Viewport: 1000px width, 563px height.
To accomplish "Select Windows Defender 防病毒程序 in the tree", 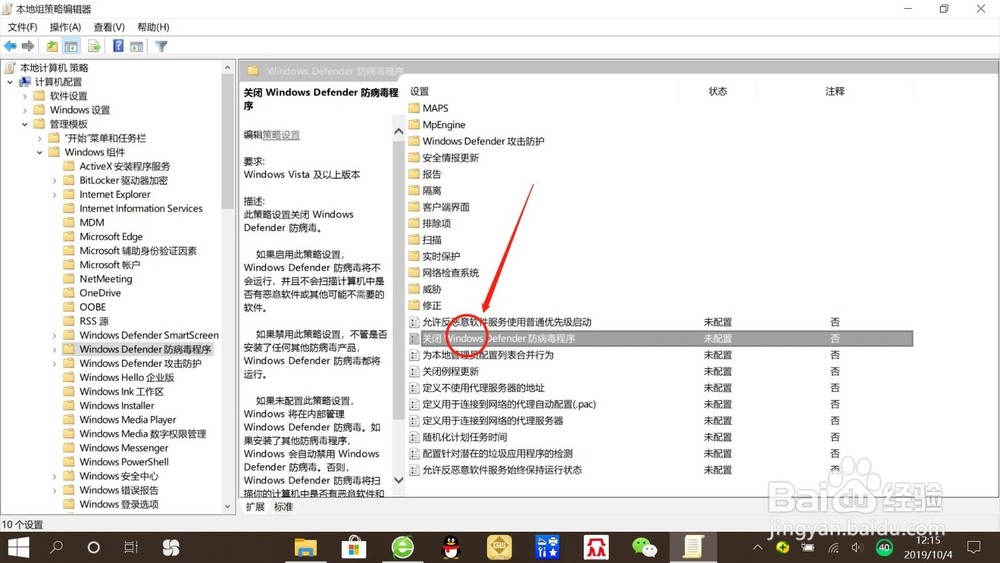I will coord(145,349).
